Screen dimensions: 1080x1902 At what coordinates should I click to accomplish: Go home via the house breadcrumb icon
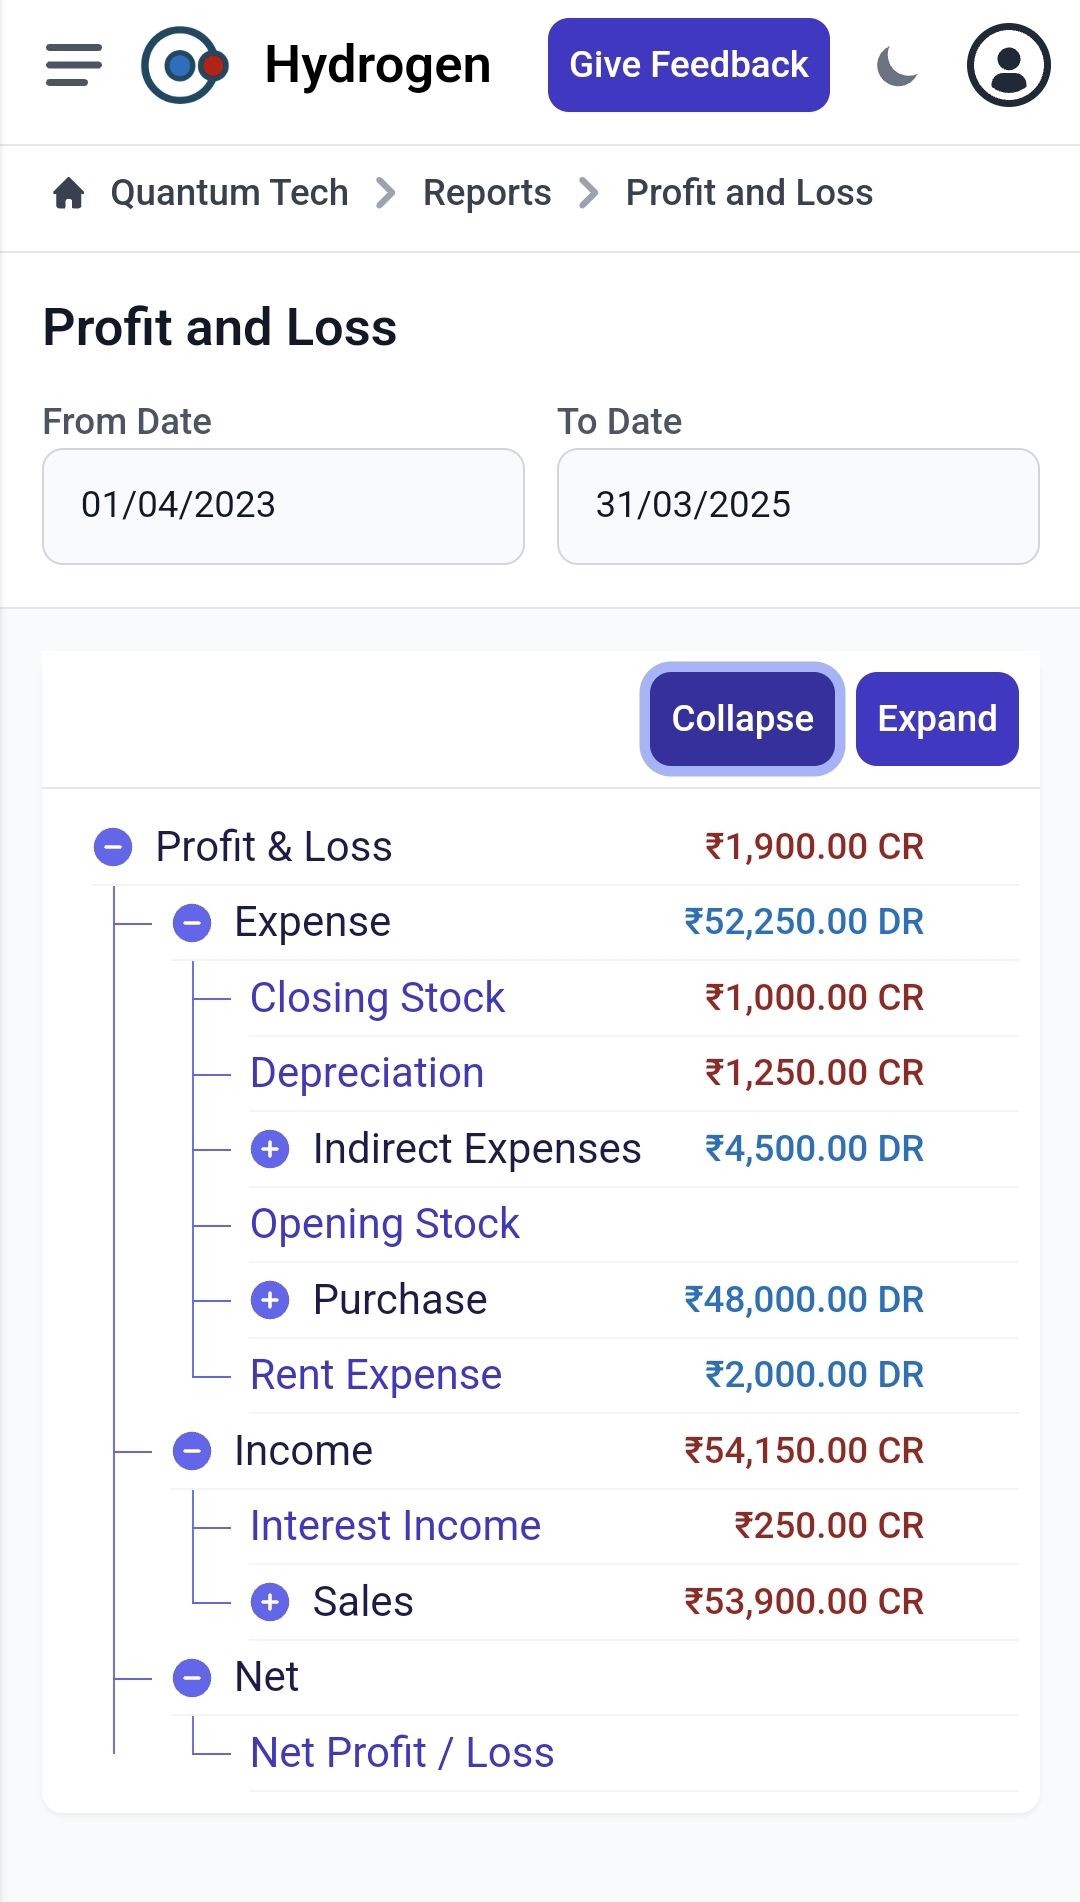69,193
